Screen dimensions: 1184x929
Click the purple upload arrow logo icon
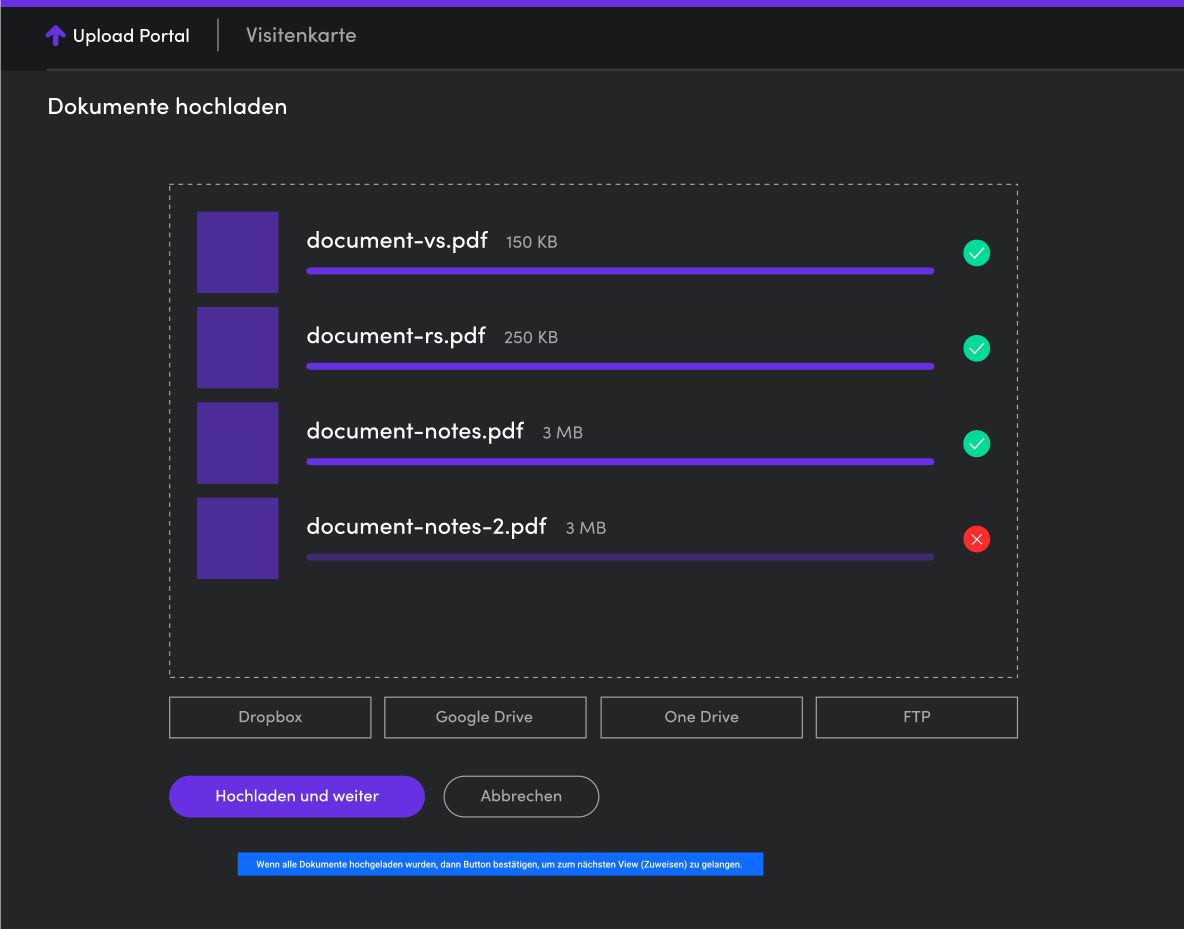[x=55, y=36]
